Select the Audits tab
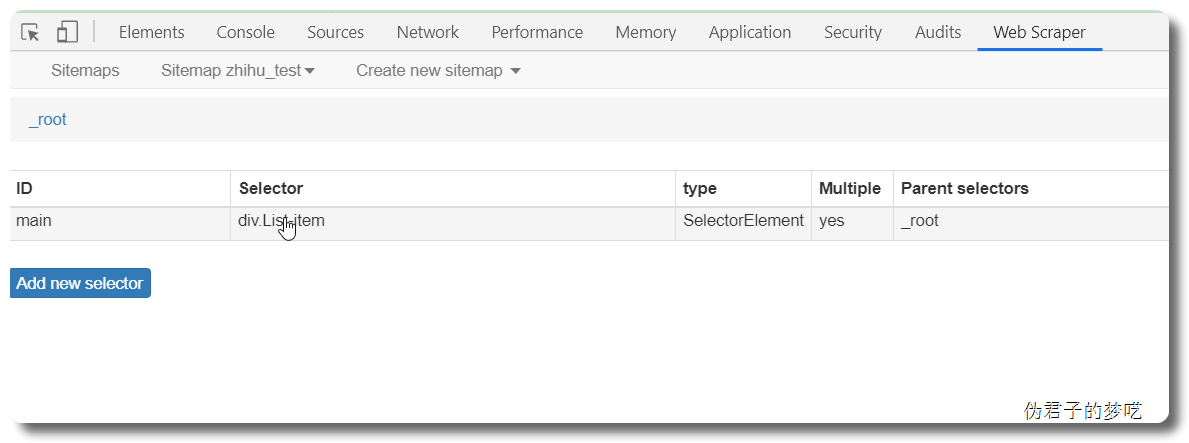Viewport: 1189px width, 443px height. [x=938, y=32]
